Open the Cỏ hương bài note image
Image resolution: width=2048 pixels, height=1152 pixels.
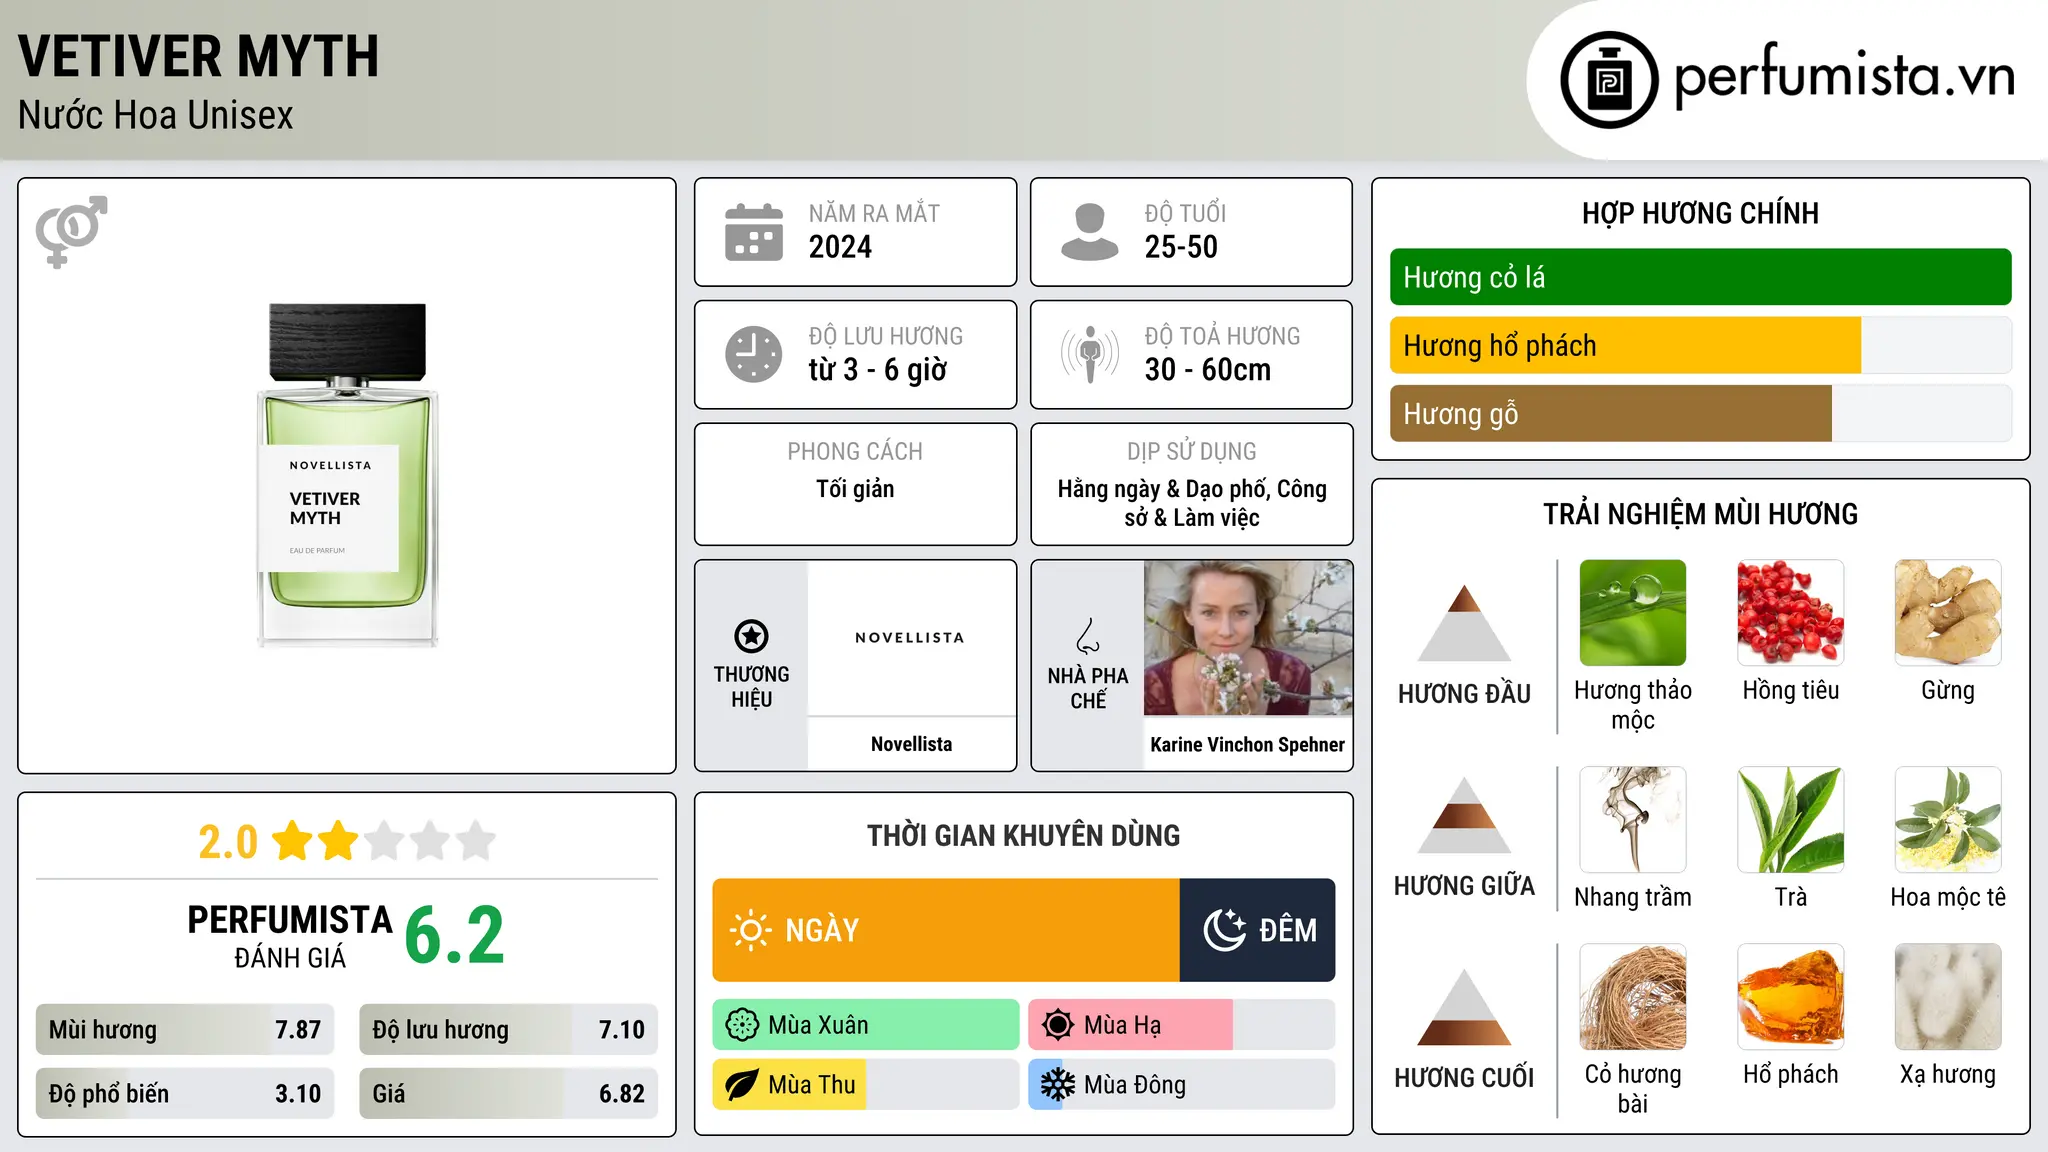tap(1633, 997)
